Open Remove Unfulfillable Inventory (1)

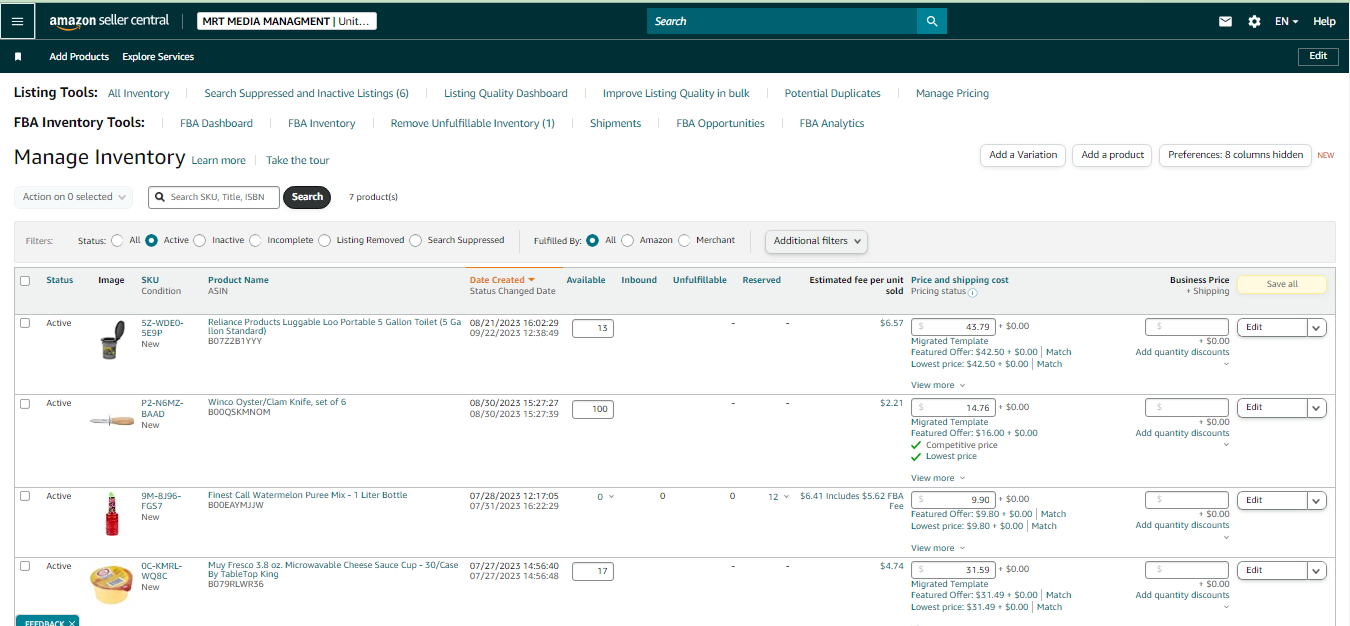click(472, 123)
